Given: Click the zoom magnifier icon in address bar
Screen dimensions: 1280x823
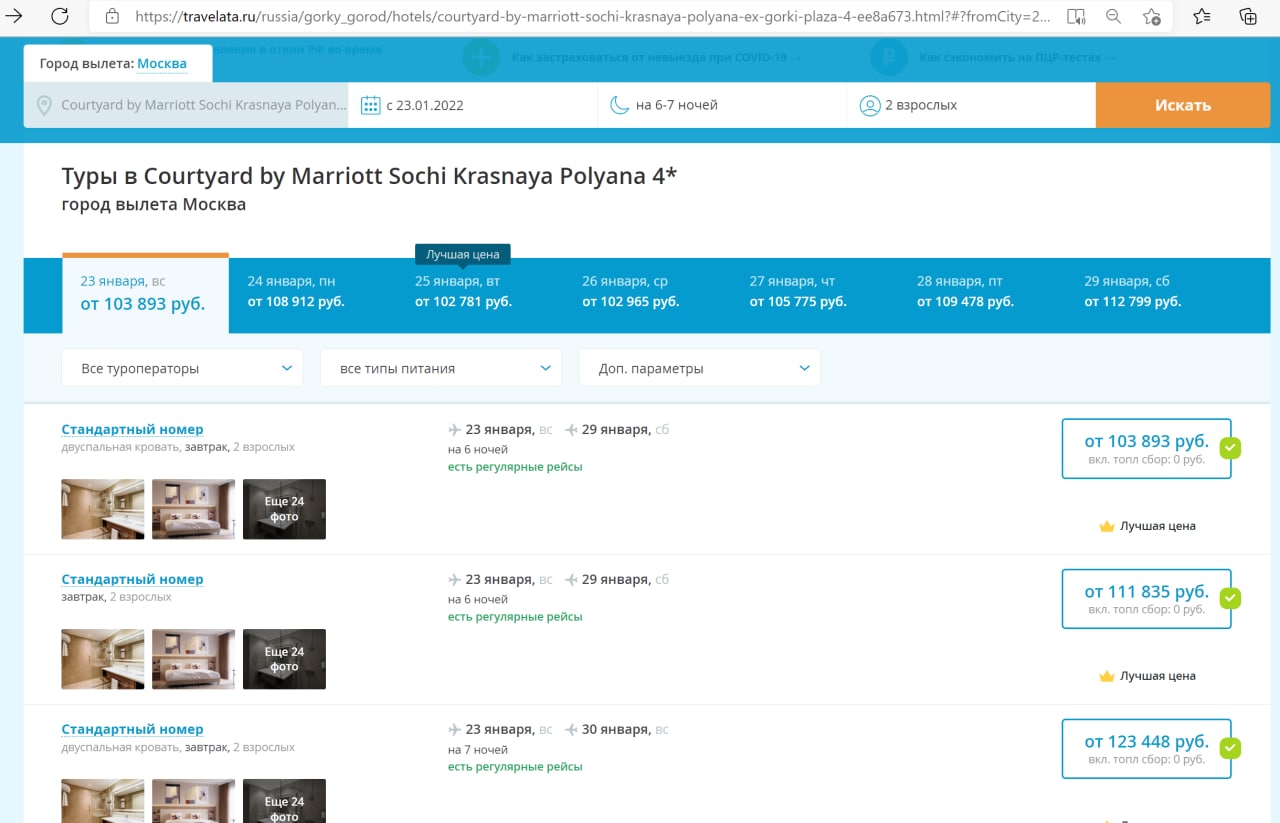Looking at the screenshot, I should coord(1114,16).
